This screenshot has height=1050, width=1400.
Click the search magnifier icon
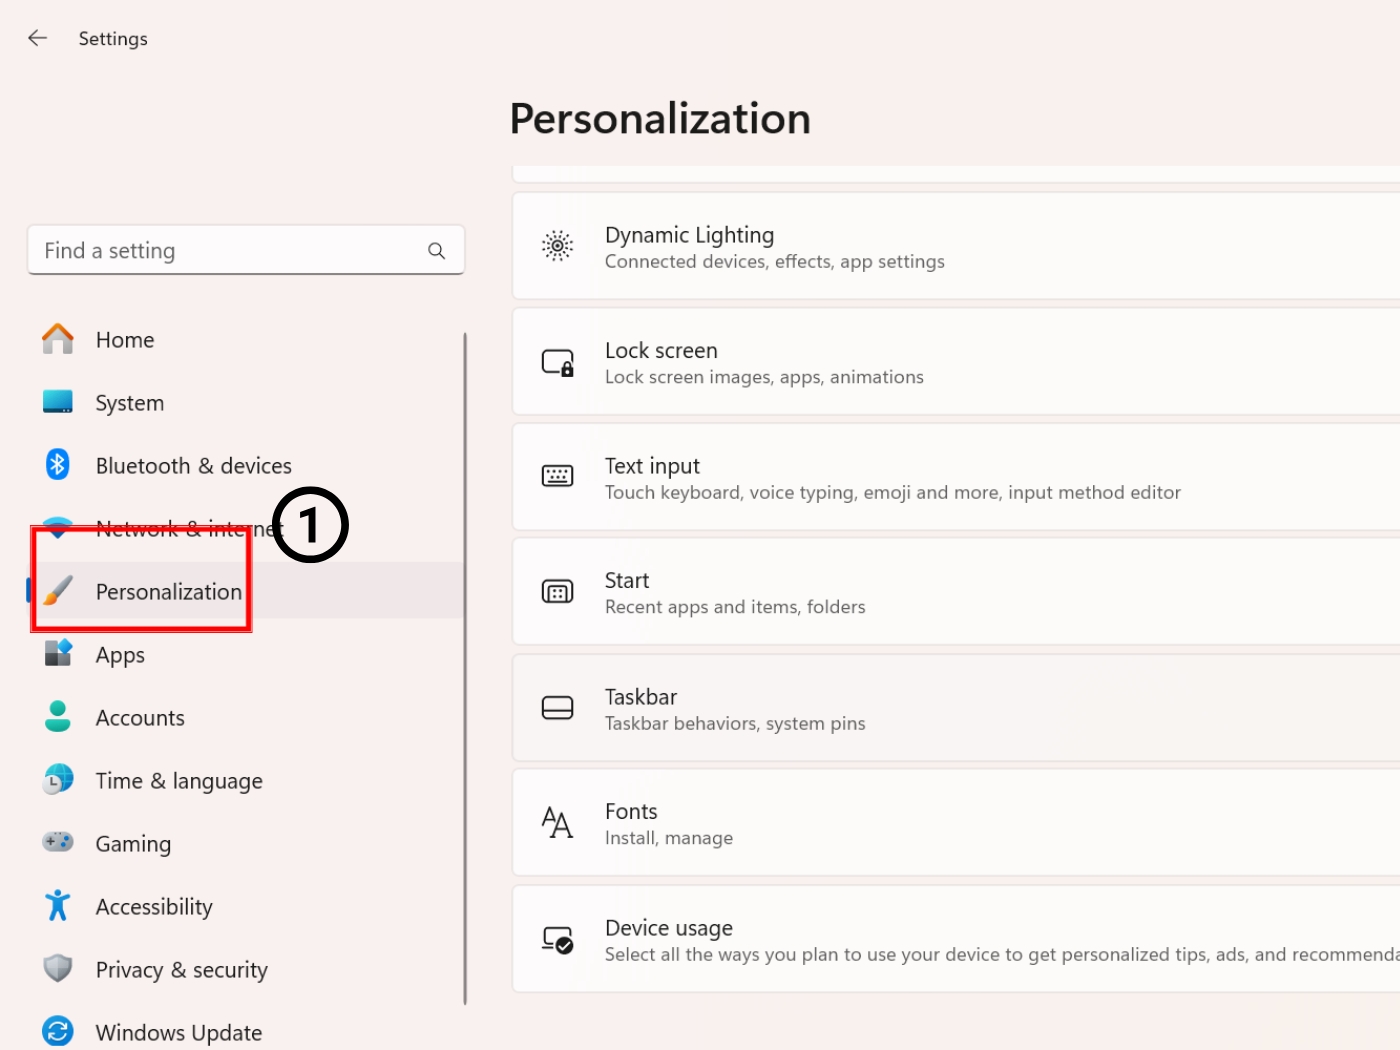pyautogui.click(x=436, y=250)
